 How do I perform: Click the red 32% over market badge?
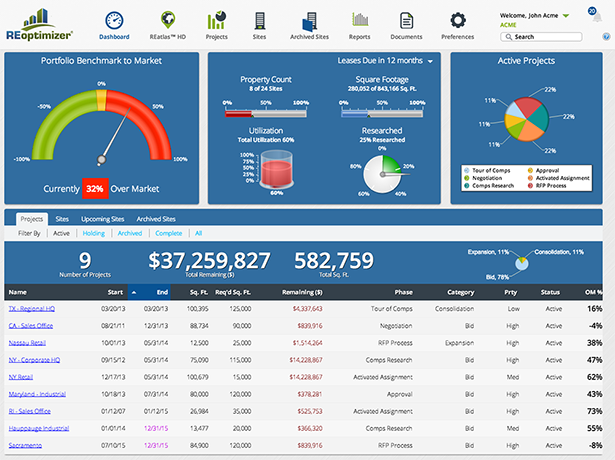[x=95, y=189]
